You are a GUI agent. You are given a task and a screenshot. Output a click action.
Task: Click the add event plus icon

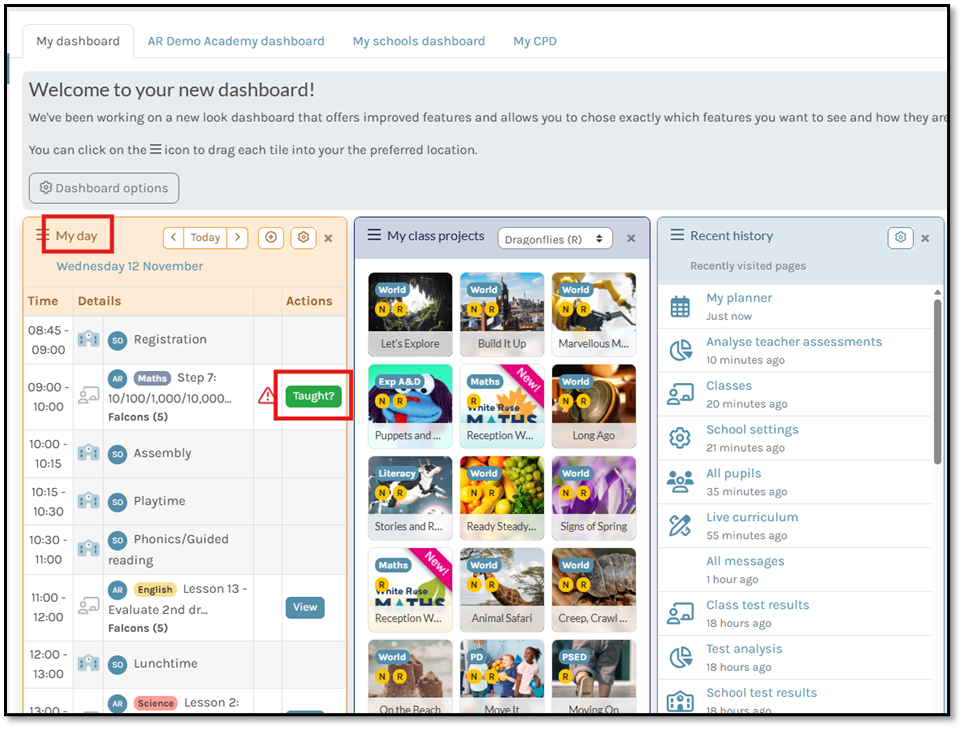(270, 237)
